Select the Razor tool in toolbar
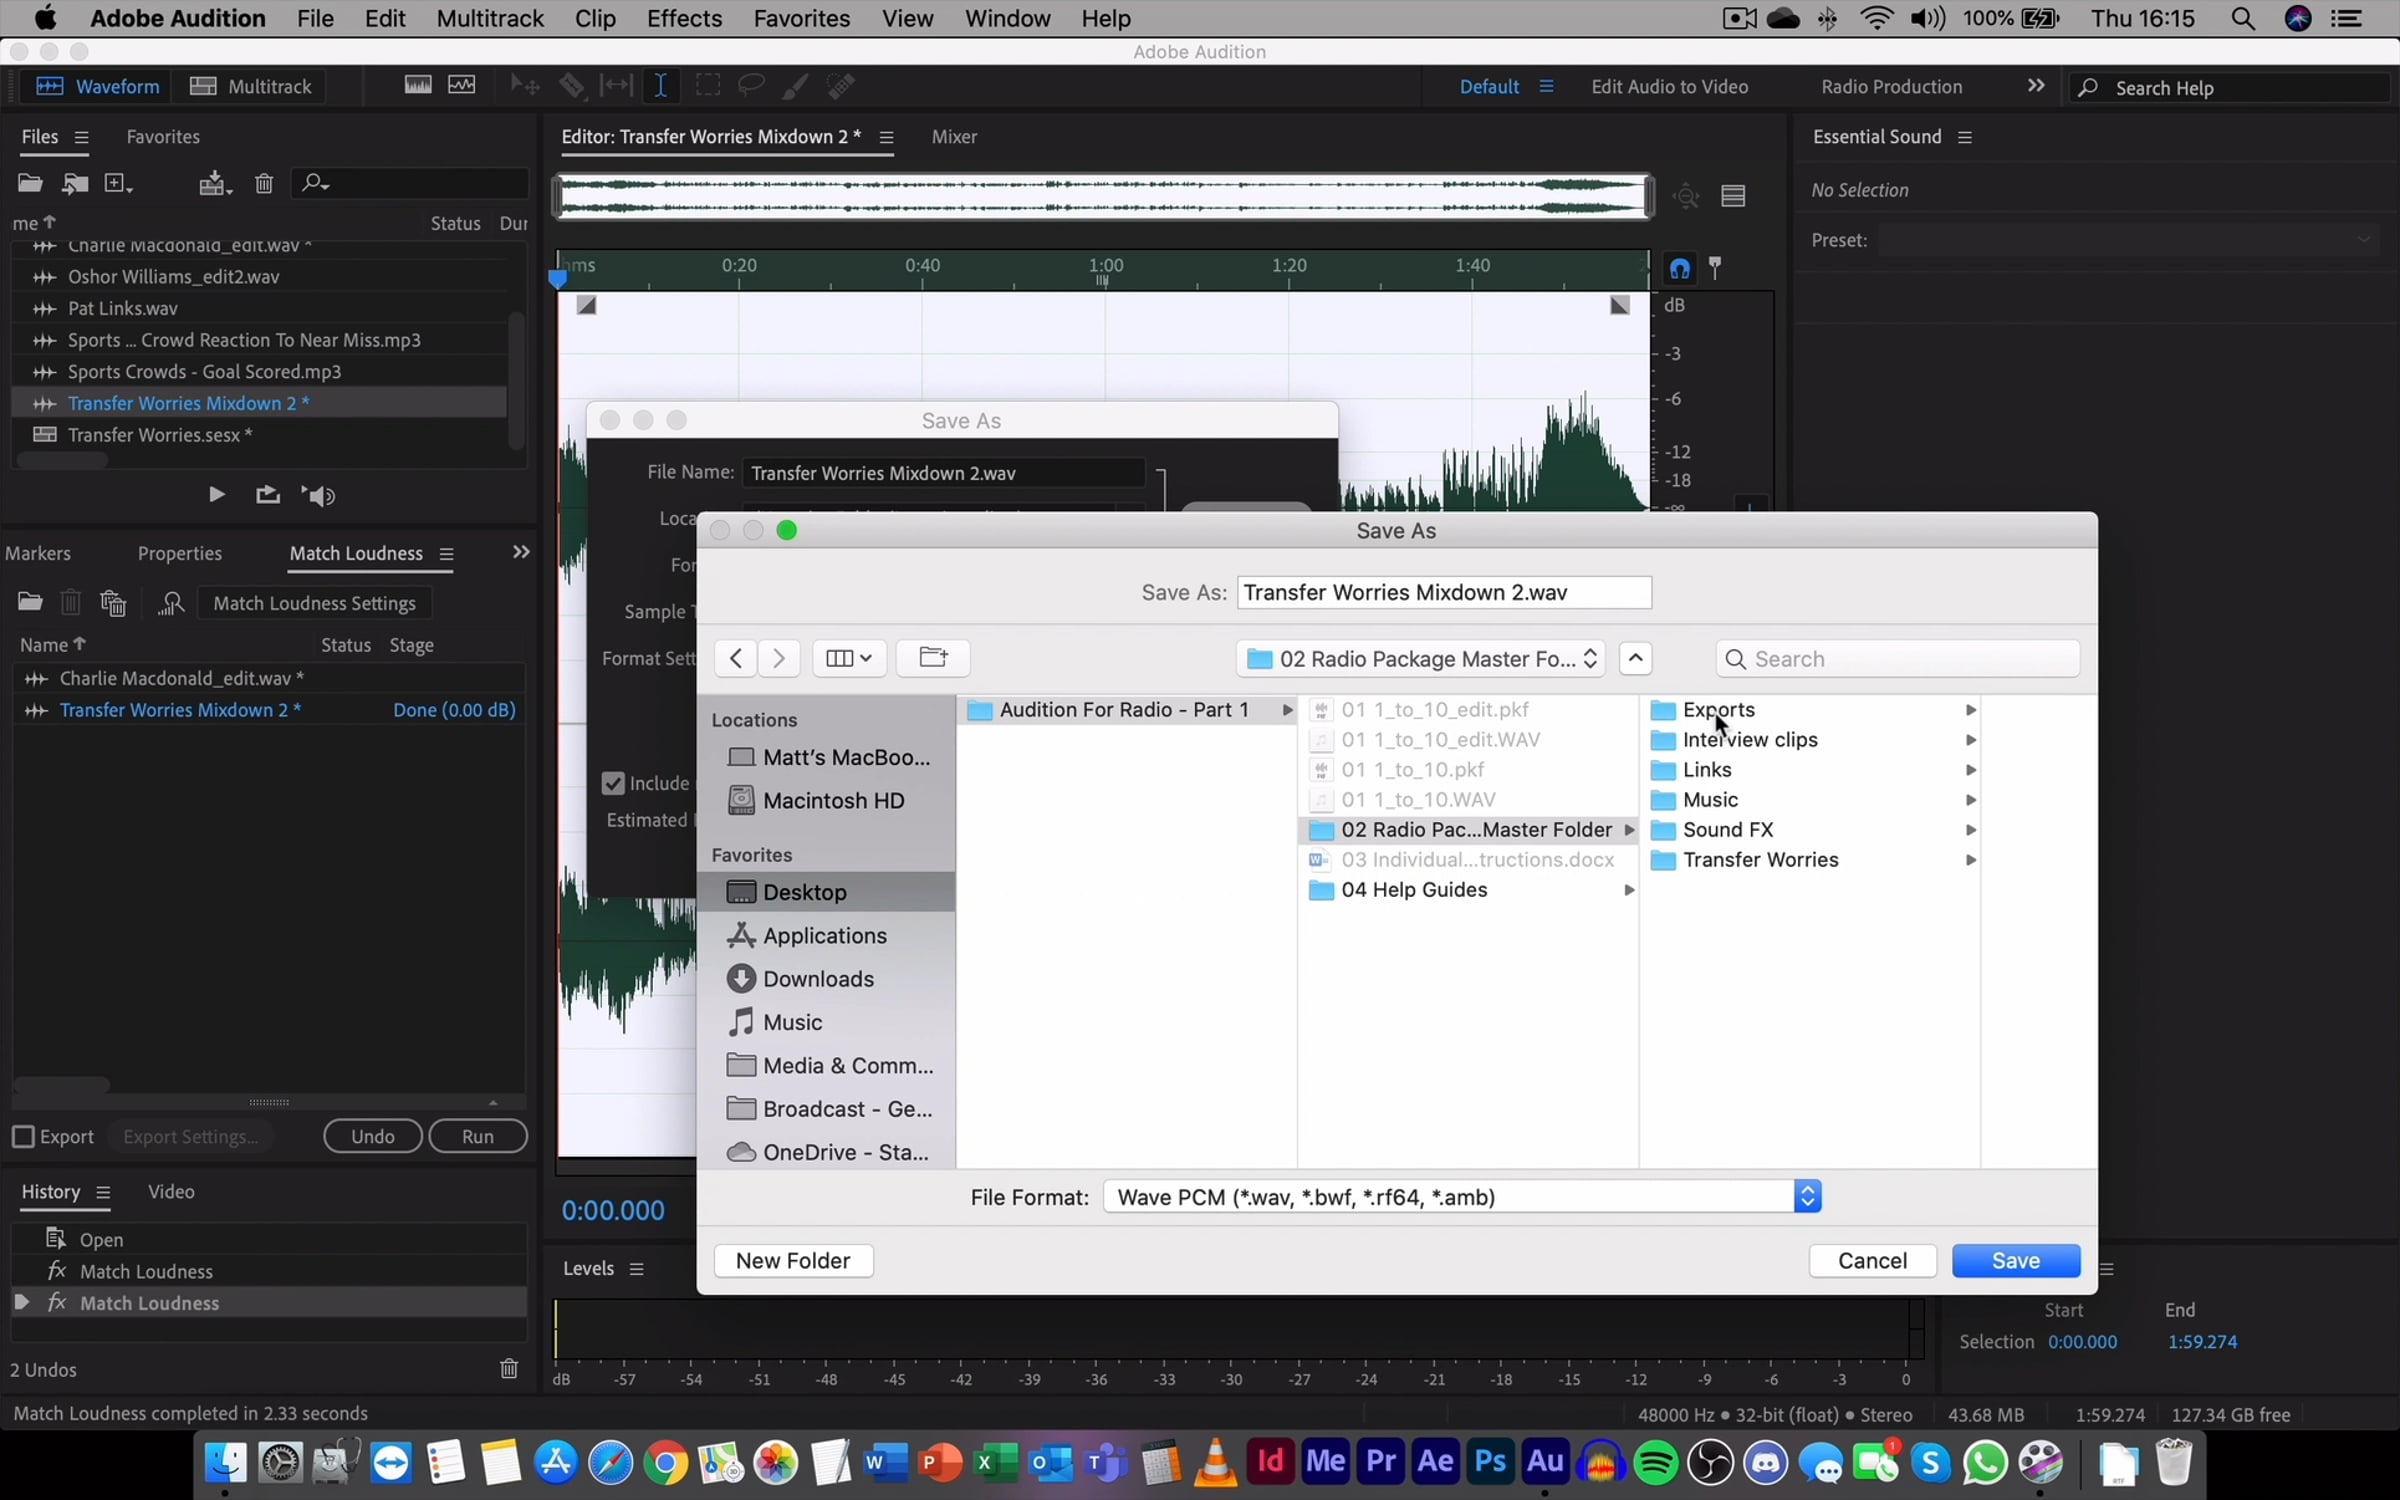This screenshot has height=1500, width=2400. click(572, 86)
